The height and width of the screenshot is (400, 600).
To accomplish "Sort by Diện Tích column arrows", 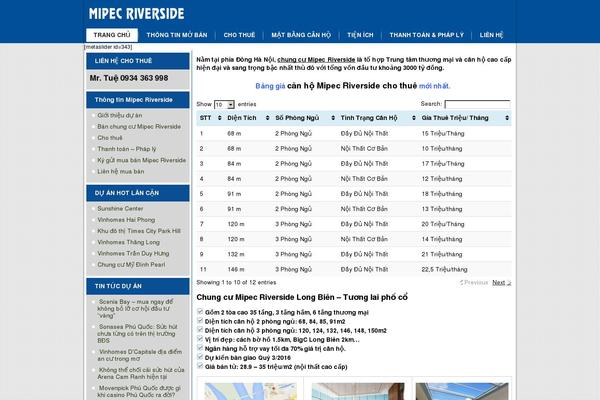I will [267, 118].
